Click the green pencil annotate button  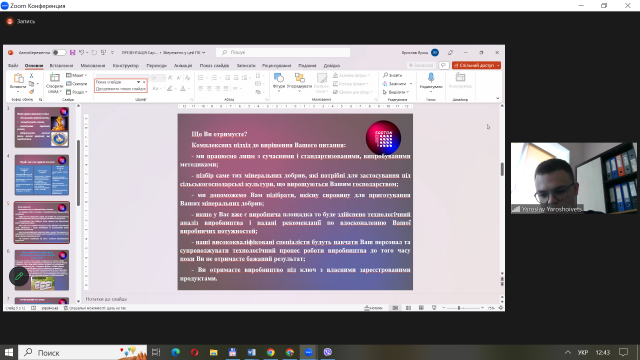pyautogui.click(x=19, y=276)
